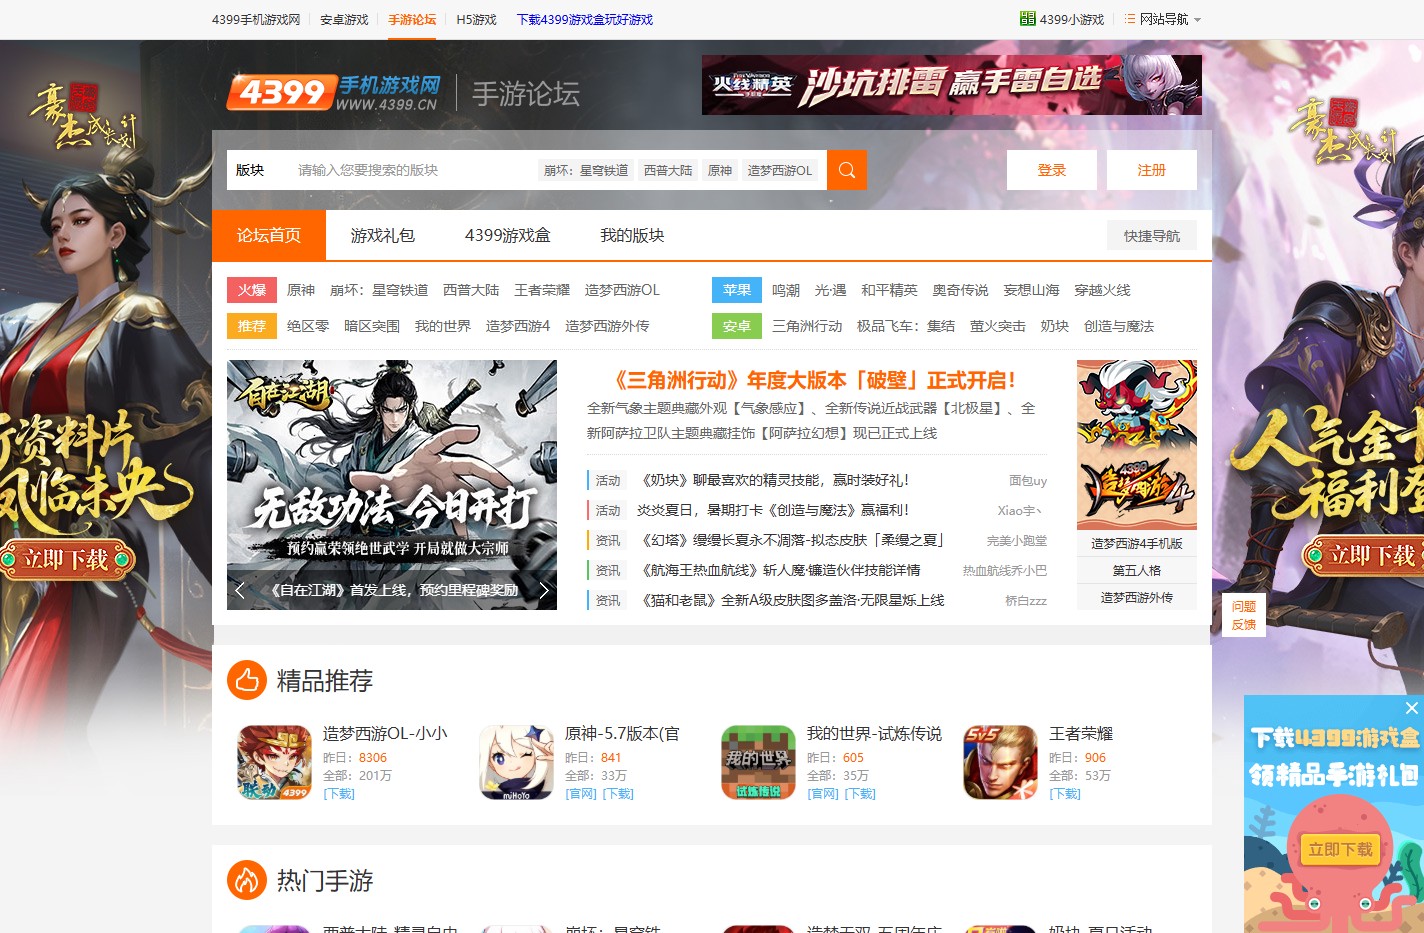Open H5游戏 in top navigation
The width and height of the screenshot is (1424, 933).
point(476,19)
